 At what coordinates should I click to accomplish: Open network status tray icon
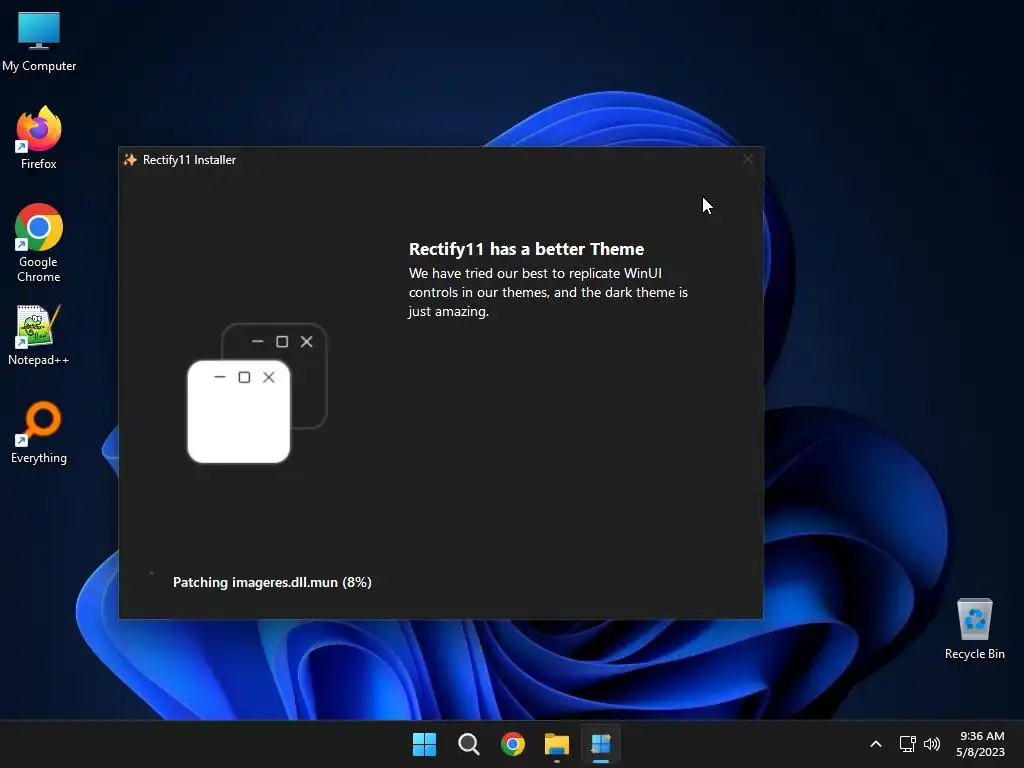pos(907,744)
